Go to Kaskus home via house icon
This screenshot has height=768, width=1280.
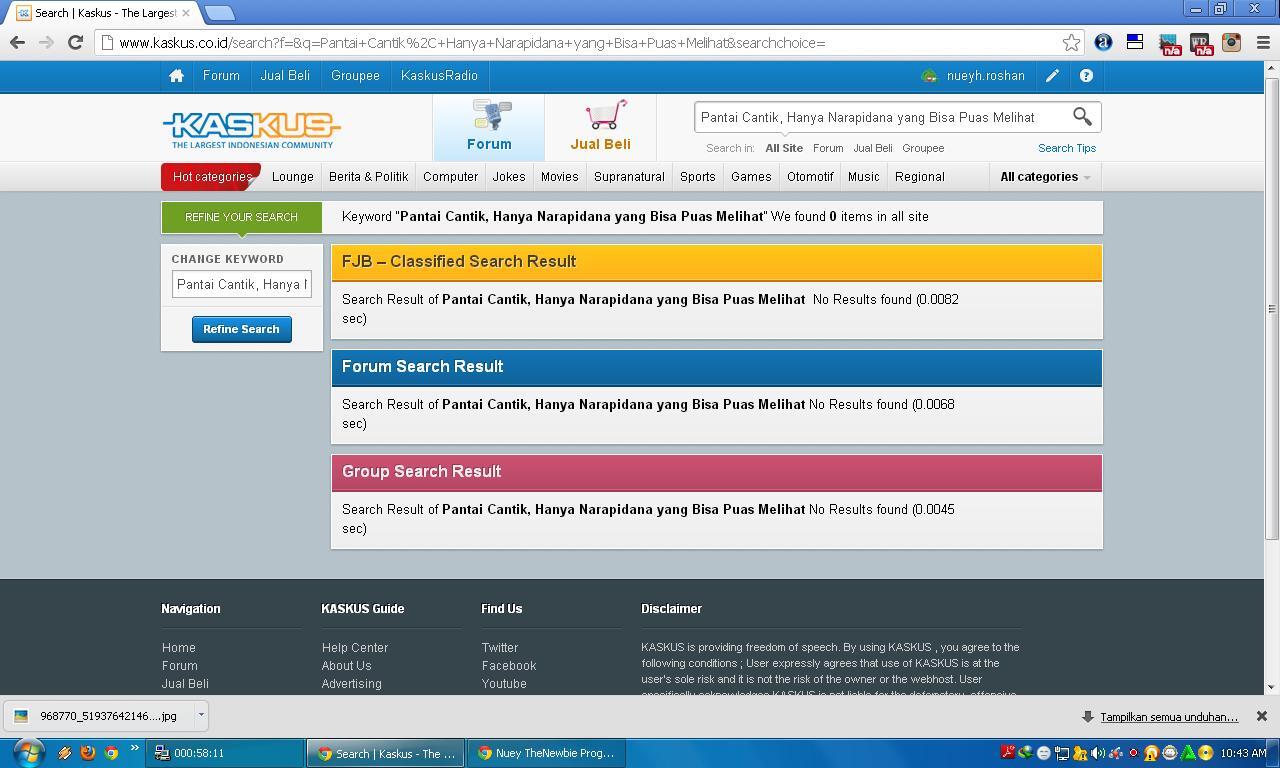(176, 76)
